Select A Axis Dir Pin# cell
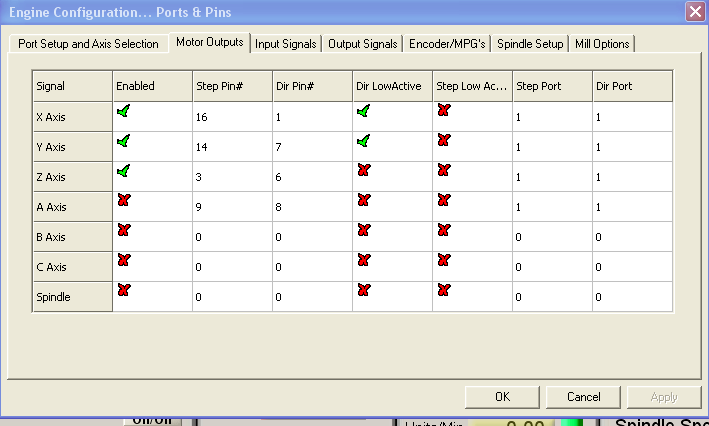 [x=312, y=207]
